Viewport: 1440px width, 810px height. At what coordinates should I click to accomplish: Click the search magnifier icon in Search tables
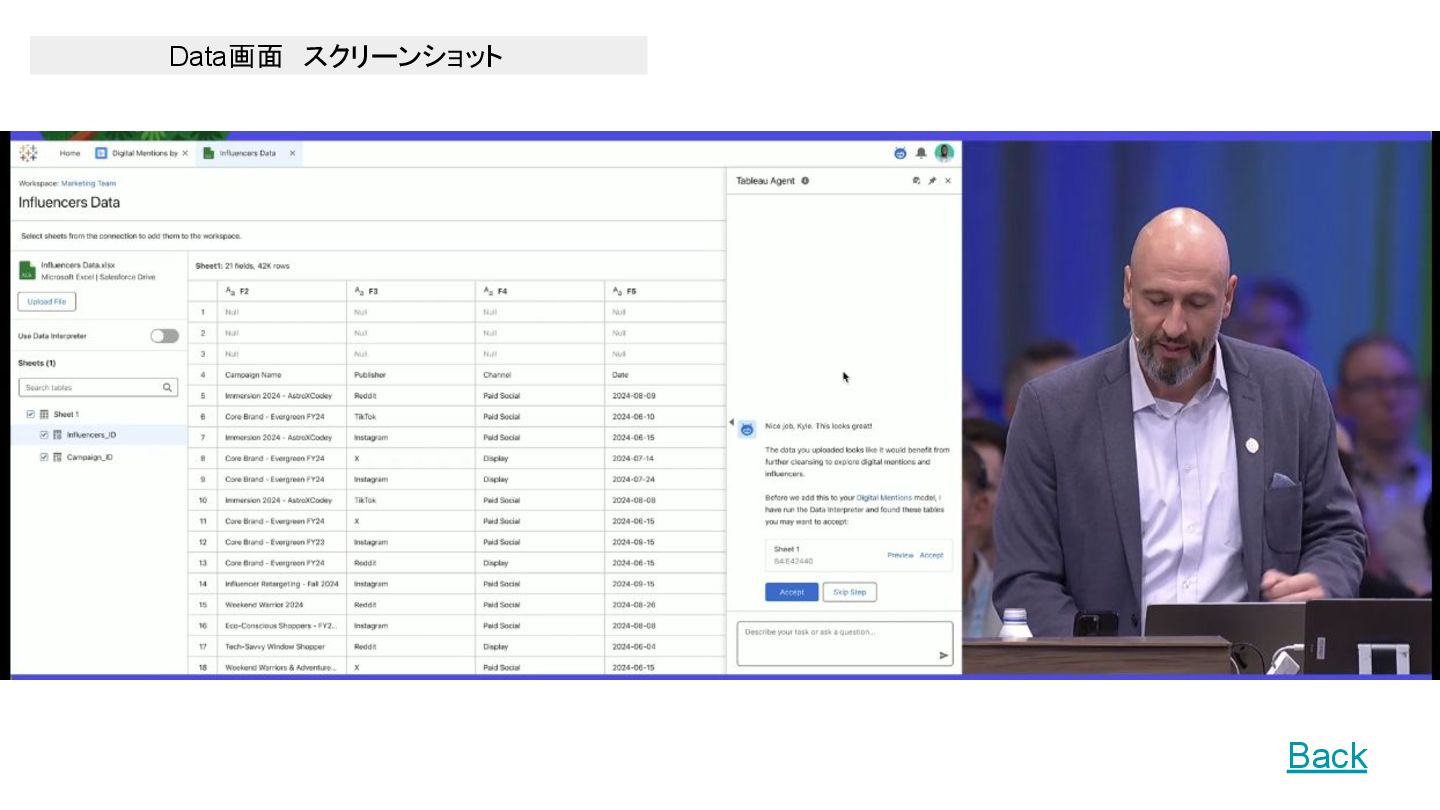click(x=167, y=387)
